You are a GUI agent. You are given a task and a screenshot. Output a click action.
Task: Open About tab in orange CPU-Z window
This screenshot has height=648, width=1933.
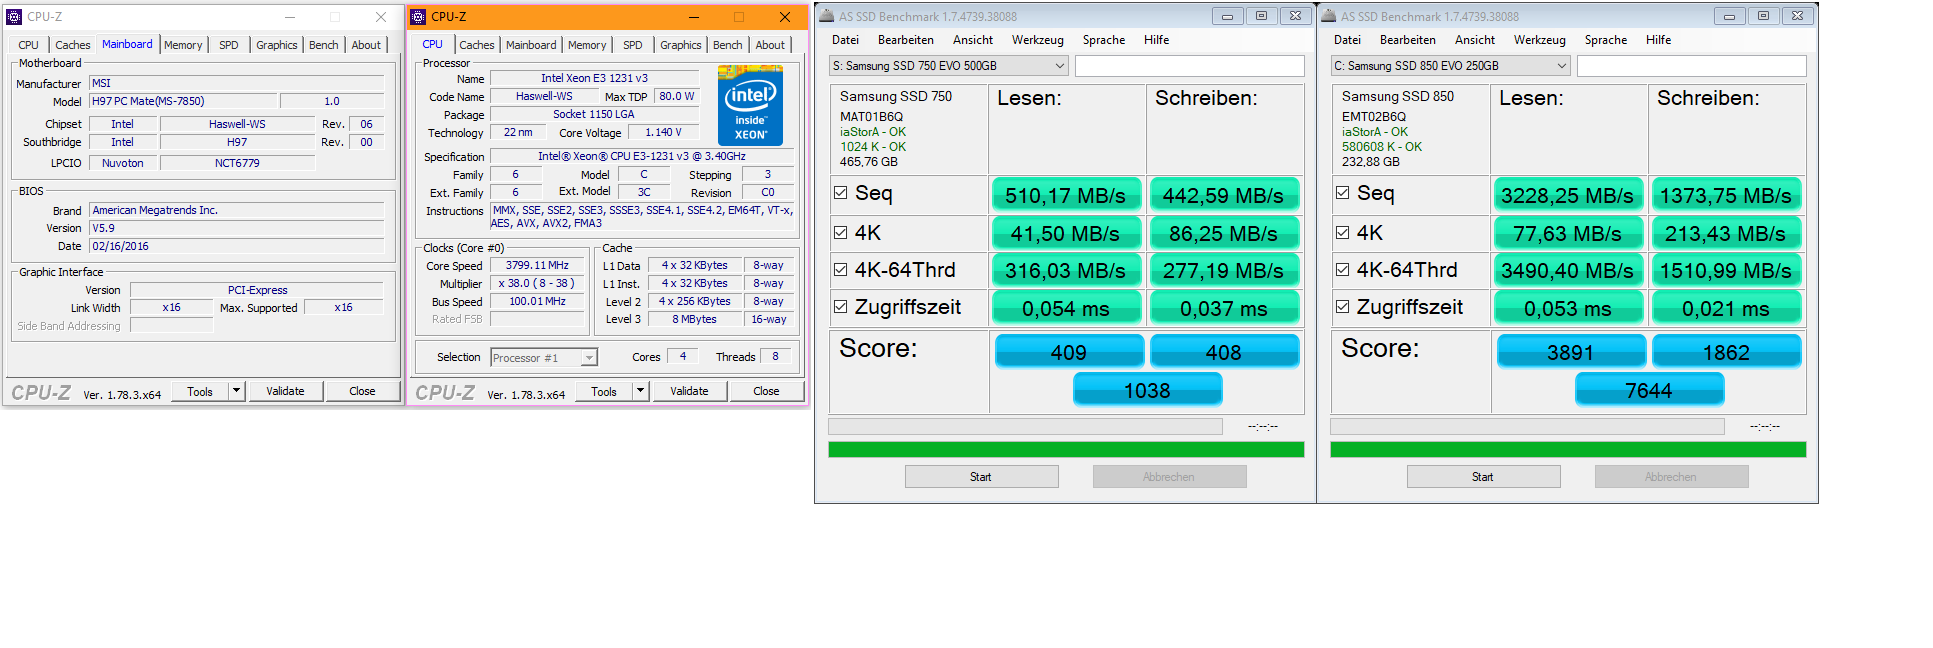(770, 45)
